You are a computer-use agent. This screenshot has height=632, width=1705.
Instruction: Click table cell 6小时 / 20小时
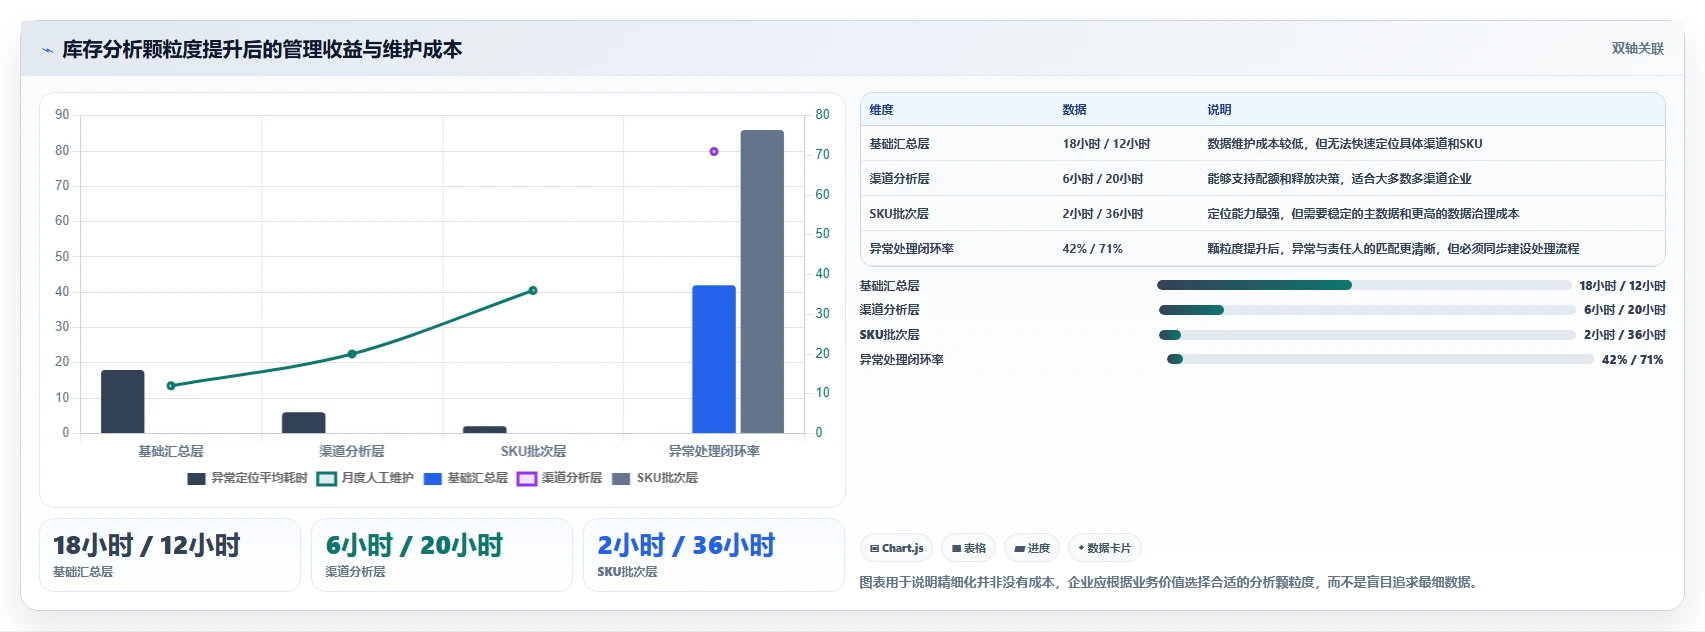1103,179
